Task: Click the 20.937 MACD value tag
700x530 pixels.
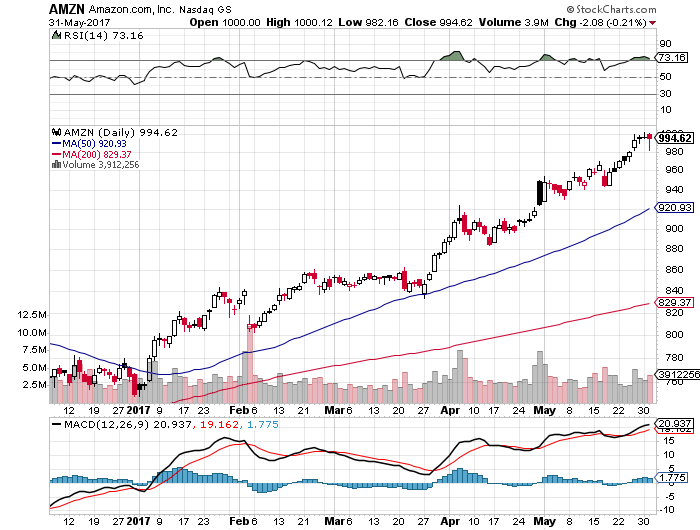Action: pos(674,425)
